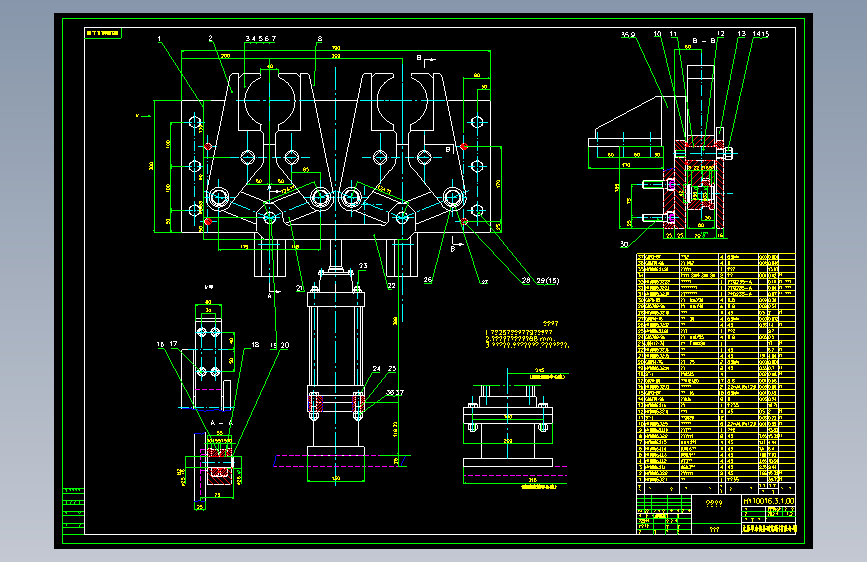The height and width of the screenshot is (562, 867).
Task: Click part callout number 18
Action: pyautogui.click(x=255, y=345)
